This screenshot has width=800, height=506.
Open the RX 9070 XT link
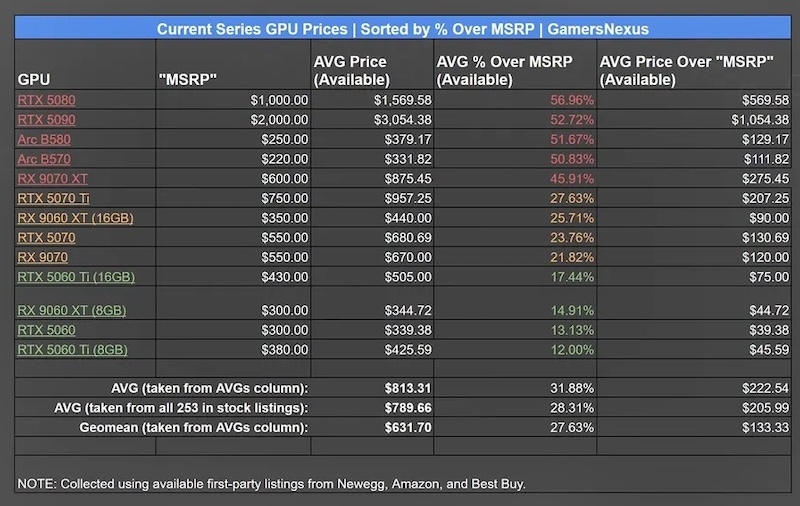click(x=52, y=178)
